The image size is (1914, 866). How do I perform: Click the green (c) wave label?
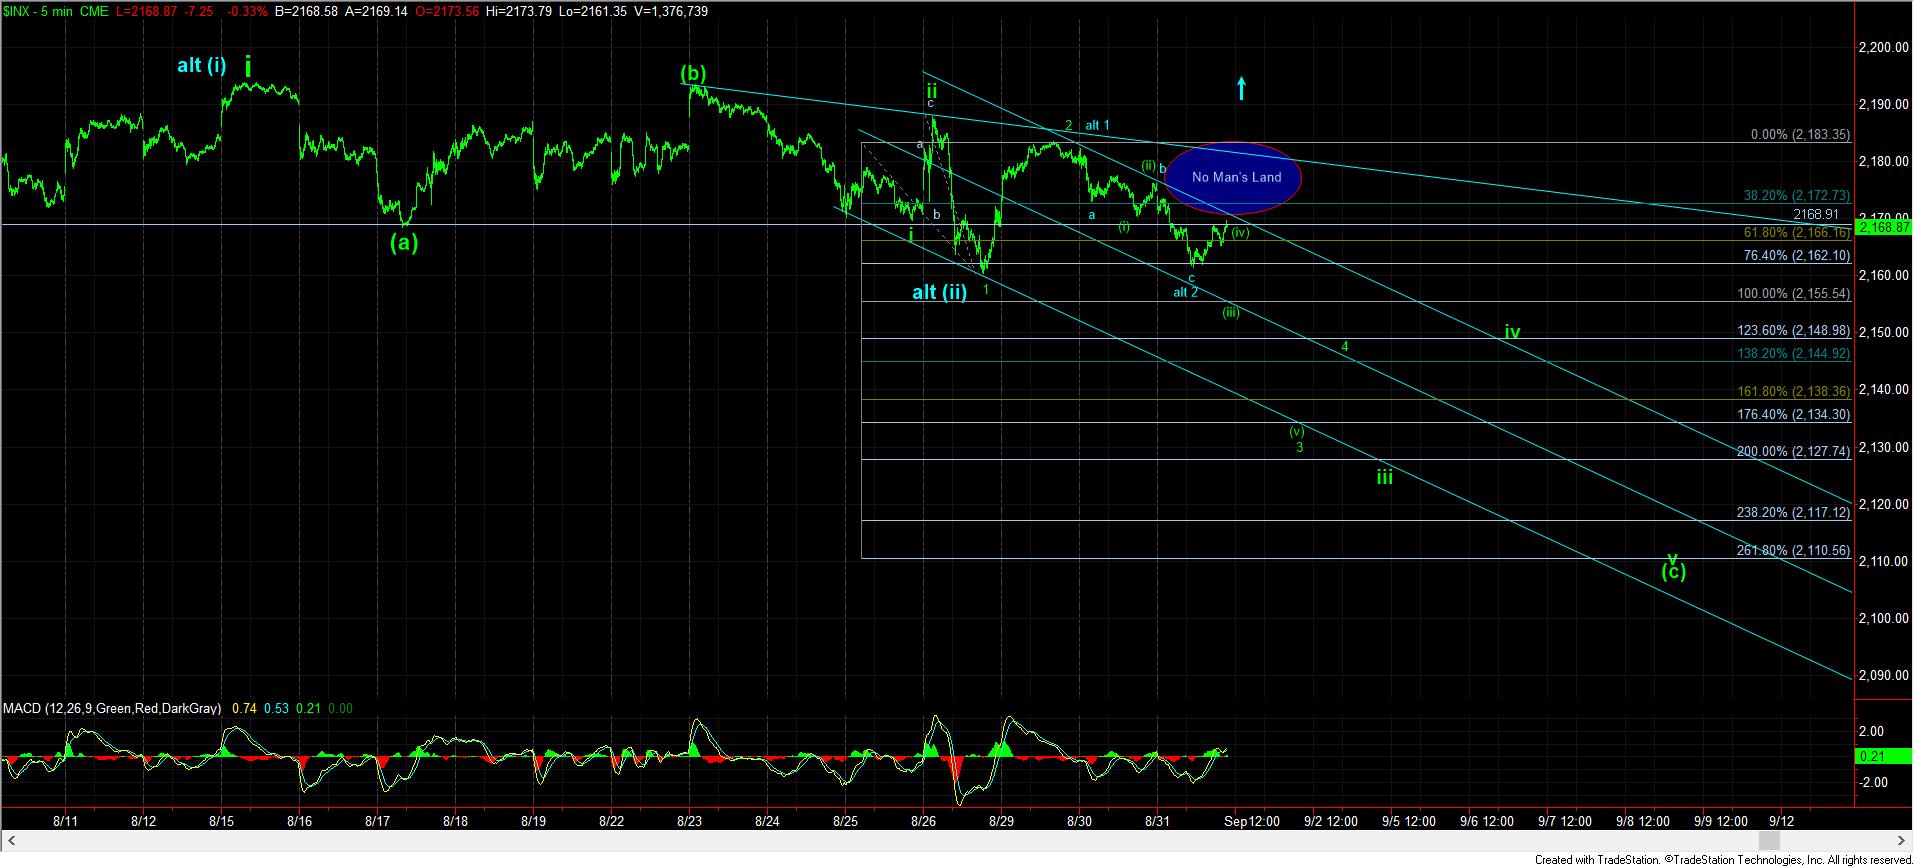[x=1674, y=572]
